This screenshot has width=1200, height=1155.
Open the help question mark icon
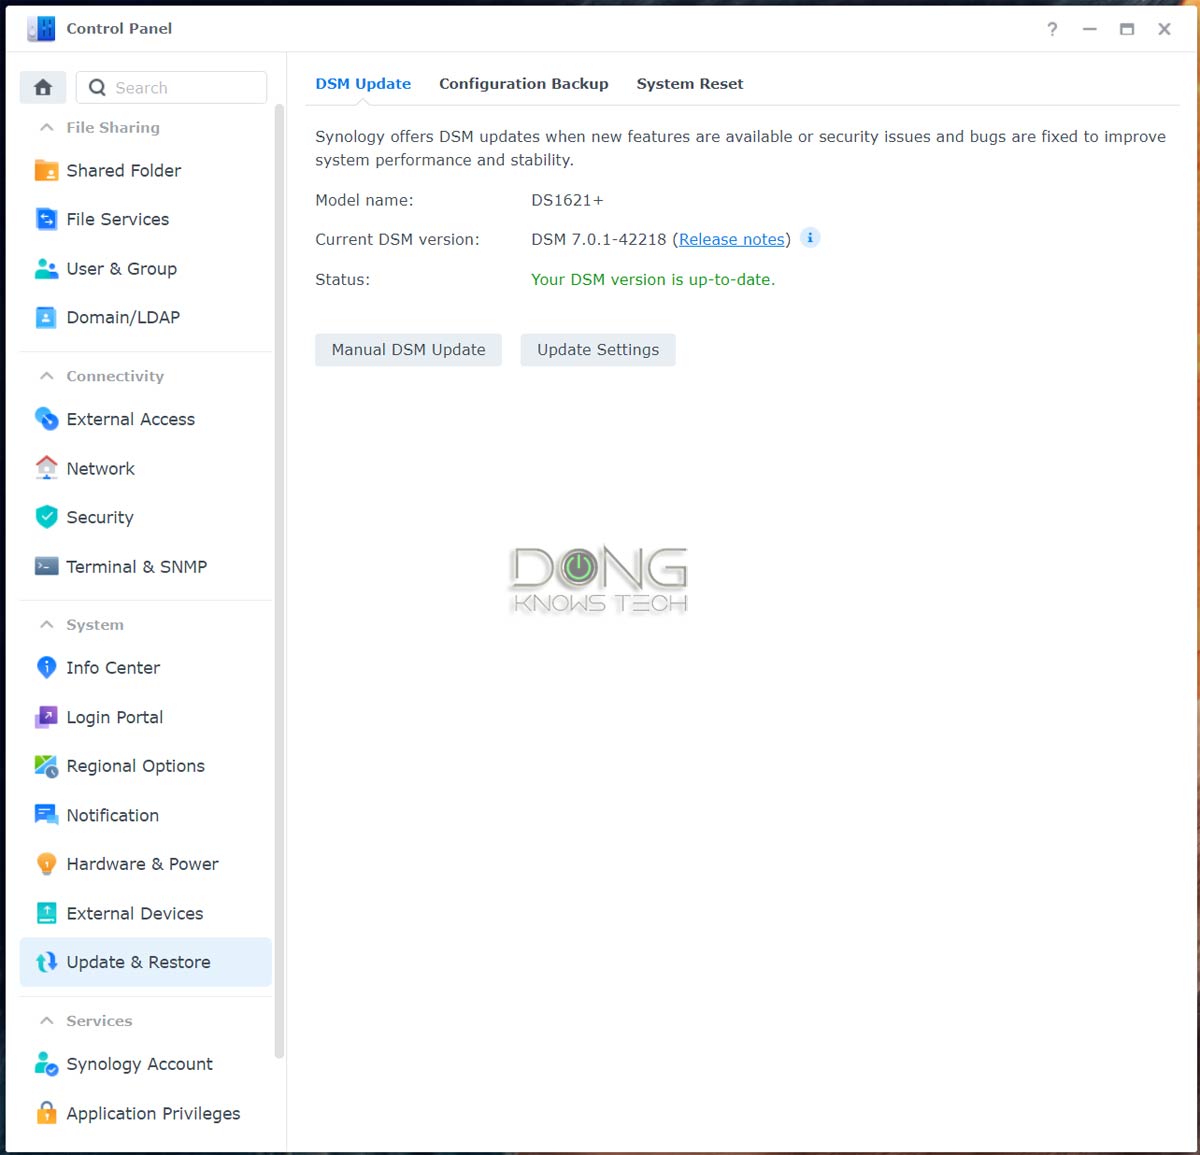(x=1052, y=29)
